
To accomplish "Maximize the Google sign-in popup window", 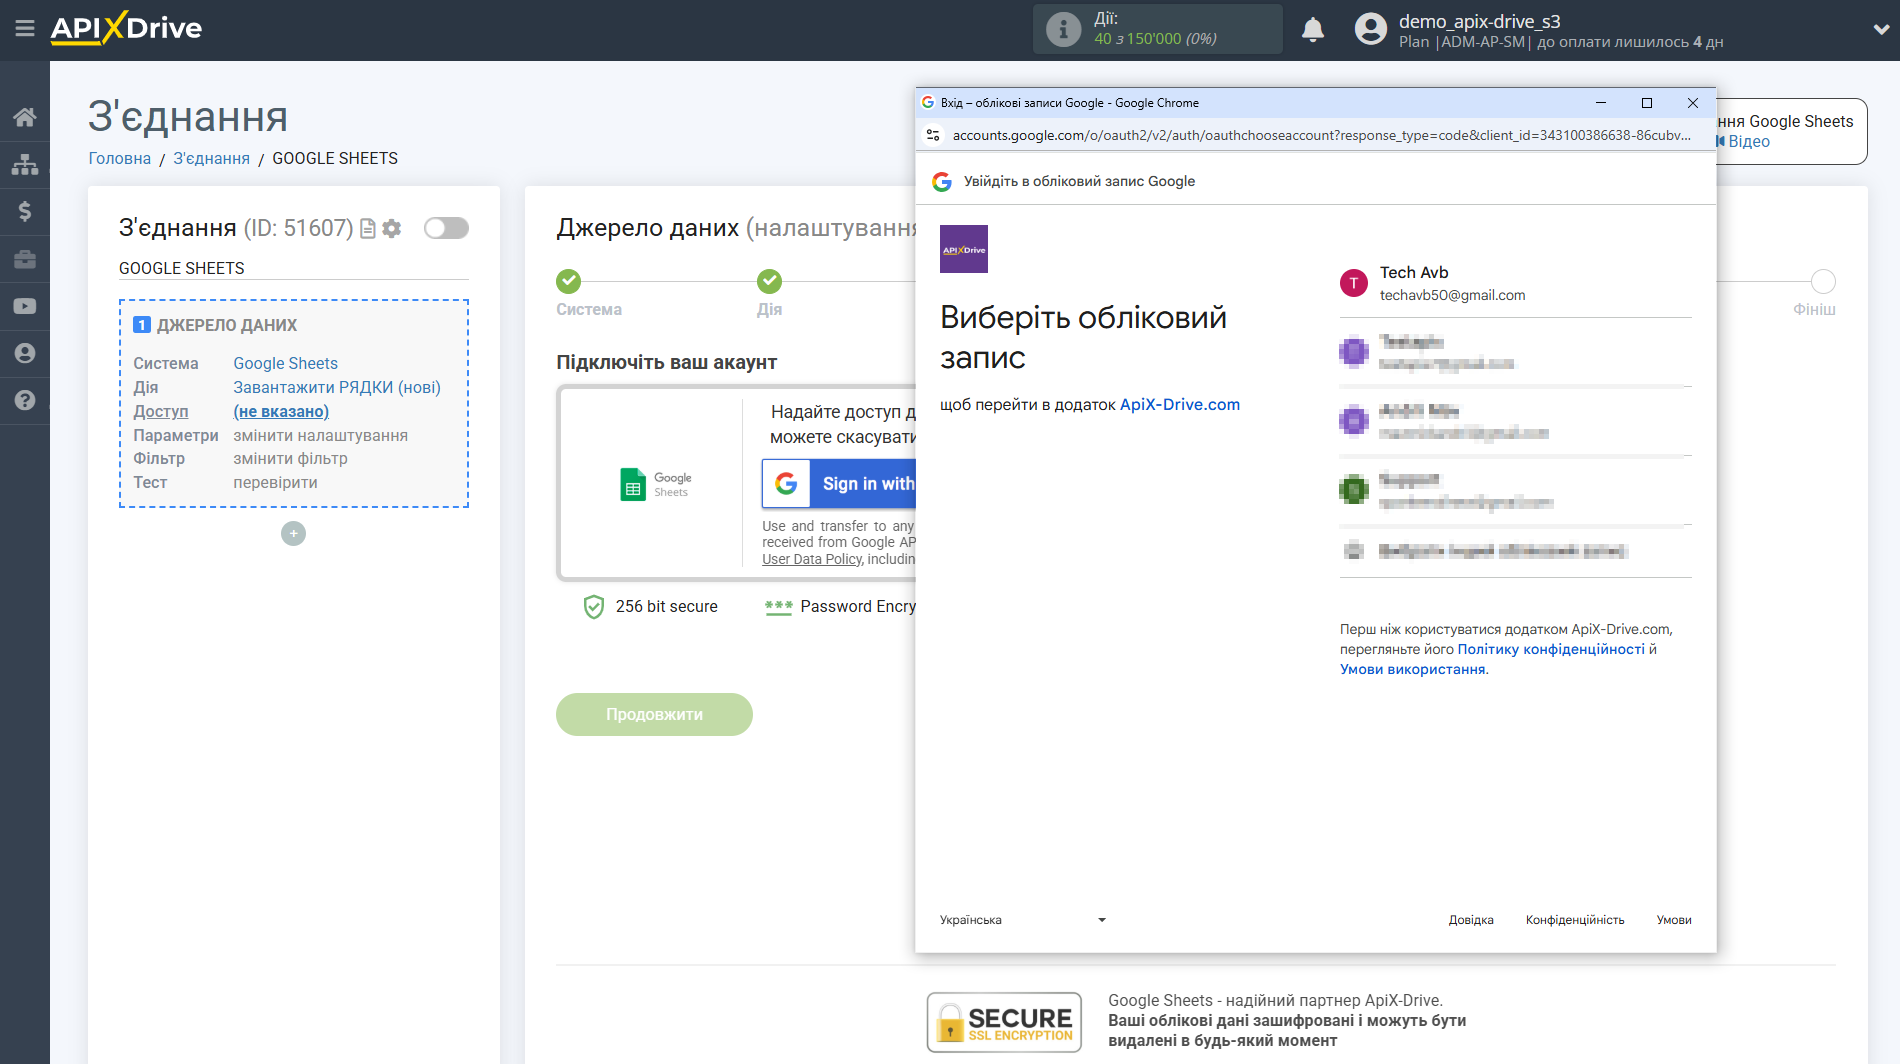I will tap(1647, 103).
